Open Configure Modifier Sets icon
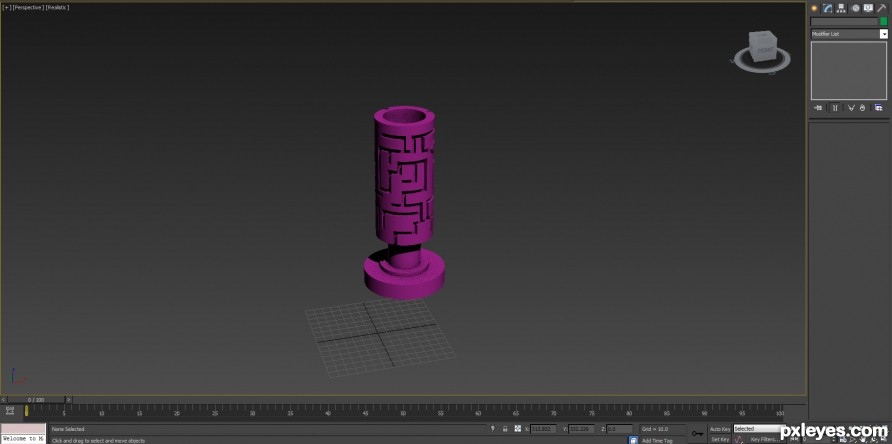 coord(878,108)
